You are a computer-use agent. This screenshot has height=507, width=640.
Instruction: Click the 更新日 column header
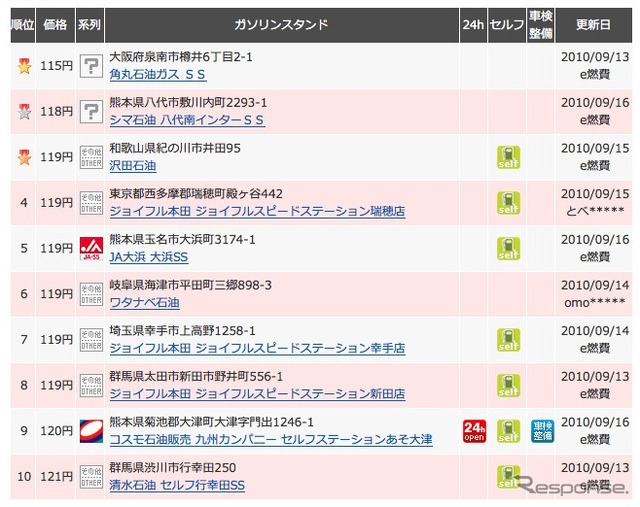coord(593,25)
